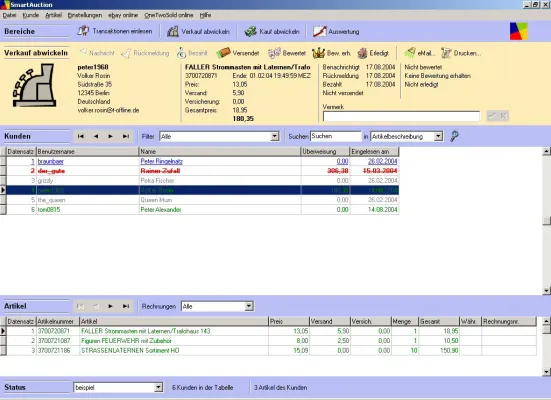The image size is (551, 400).
Task: Open the Kunde menu
Action: (x=31, y=15)
